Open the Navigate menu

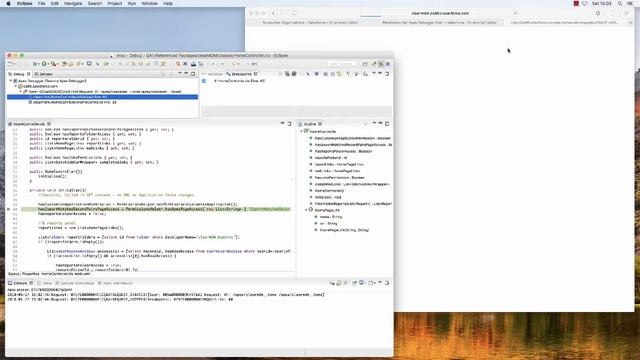[x=73, y=3]
